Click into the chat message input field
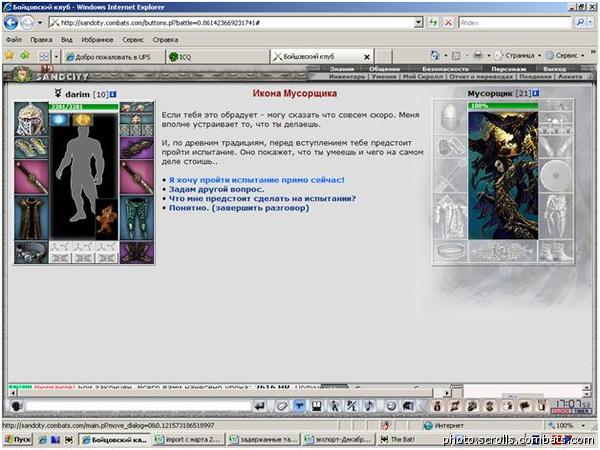Viewport: 600px width, 450px height. (x=139, y=406)
